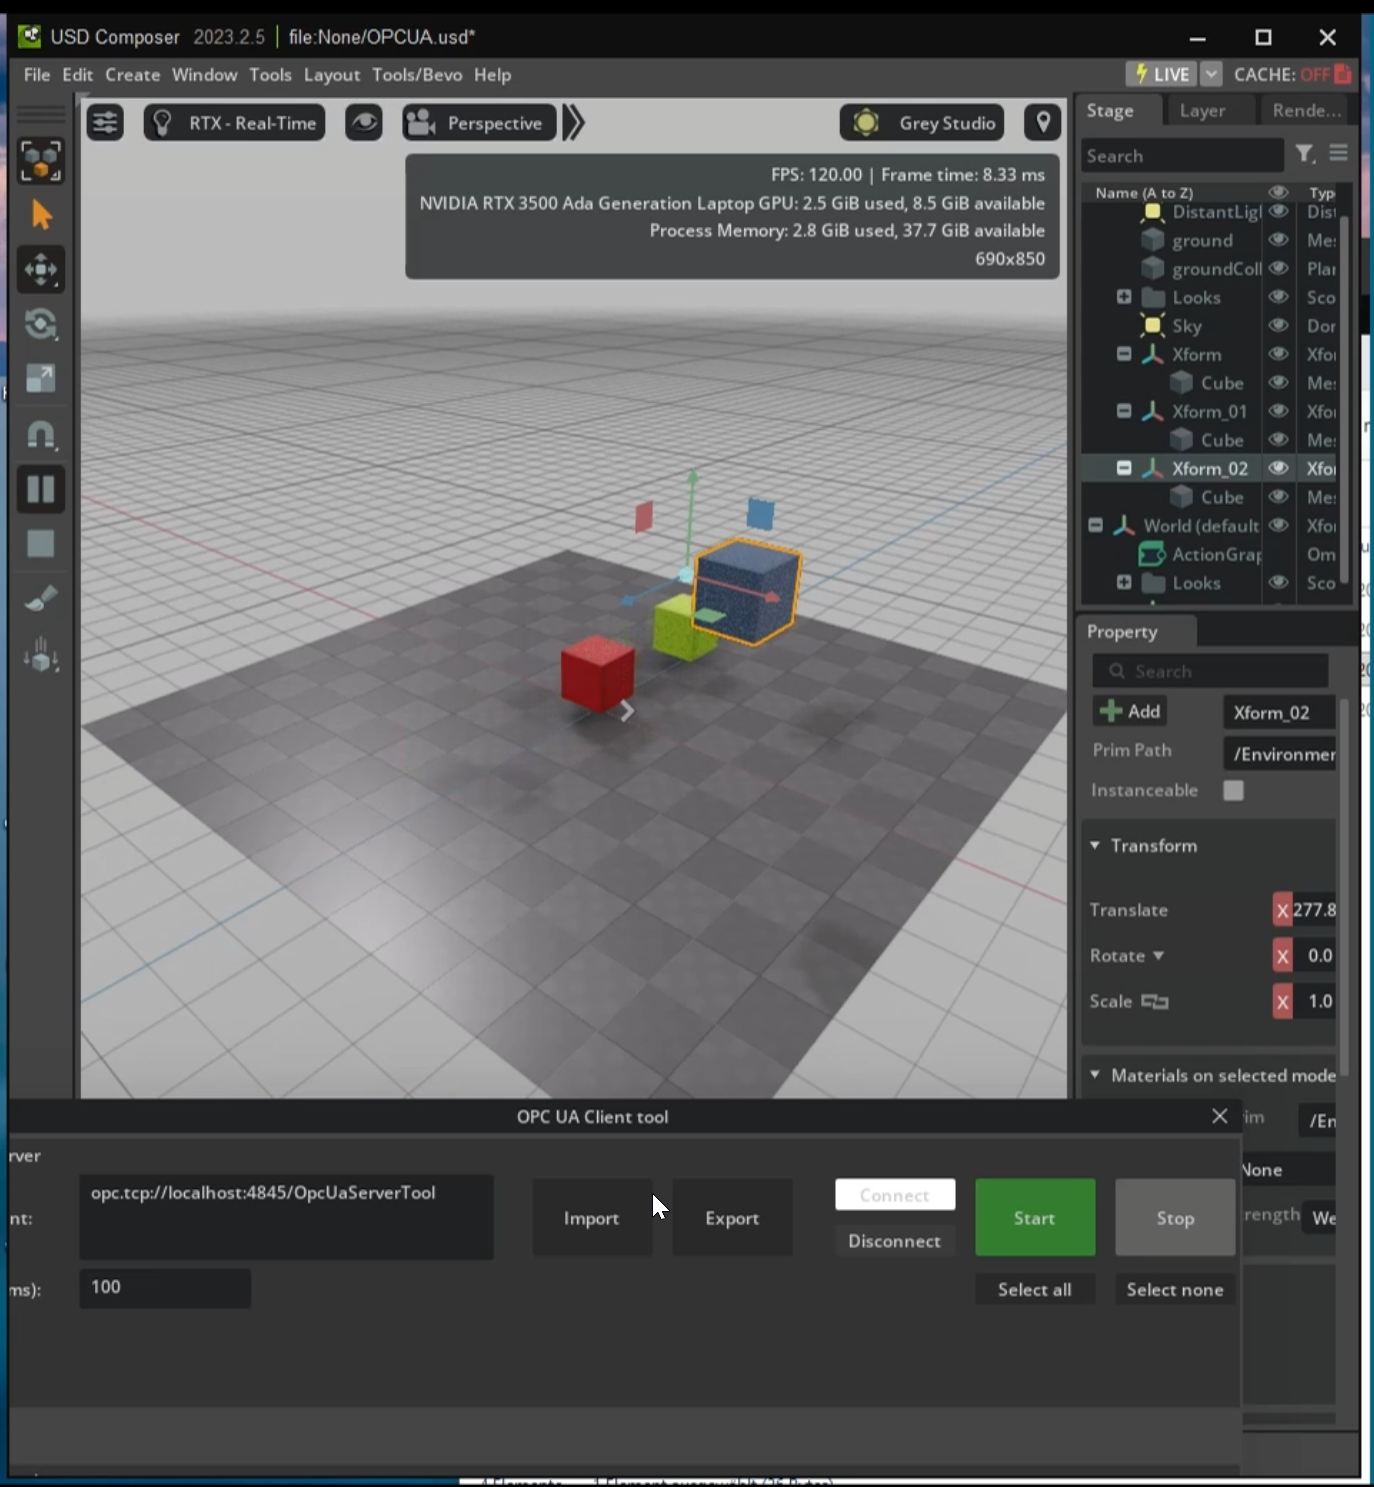Open the Stage filter funnel icon
This screenshot has height=1487, width=1374.
[x=1305, y=154]
